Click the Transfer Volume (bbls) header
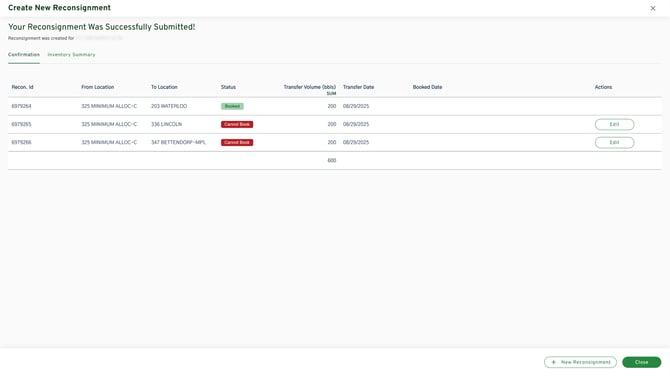The image size is (670, 376). coord(310,87)
